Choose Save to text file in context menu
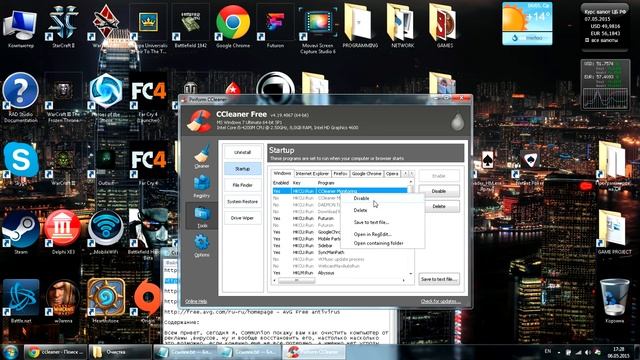The height and width of the screenshot is (360, 640). click(371, 222)
